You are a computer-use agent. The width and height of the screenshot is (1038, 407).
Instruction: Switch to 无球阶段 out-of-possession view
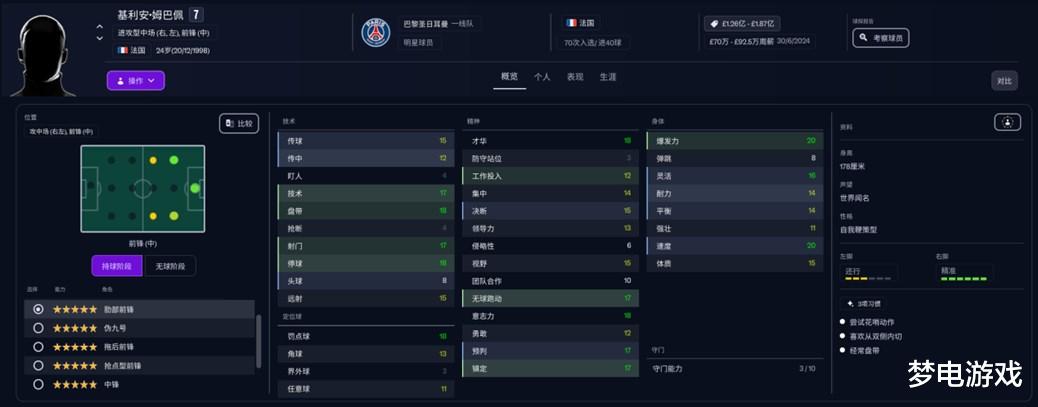(x=170, y=266)
